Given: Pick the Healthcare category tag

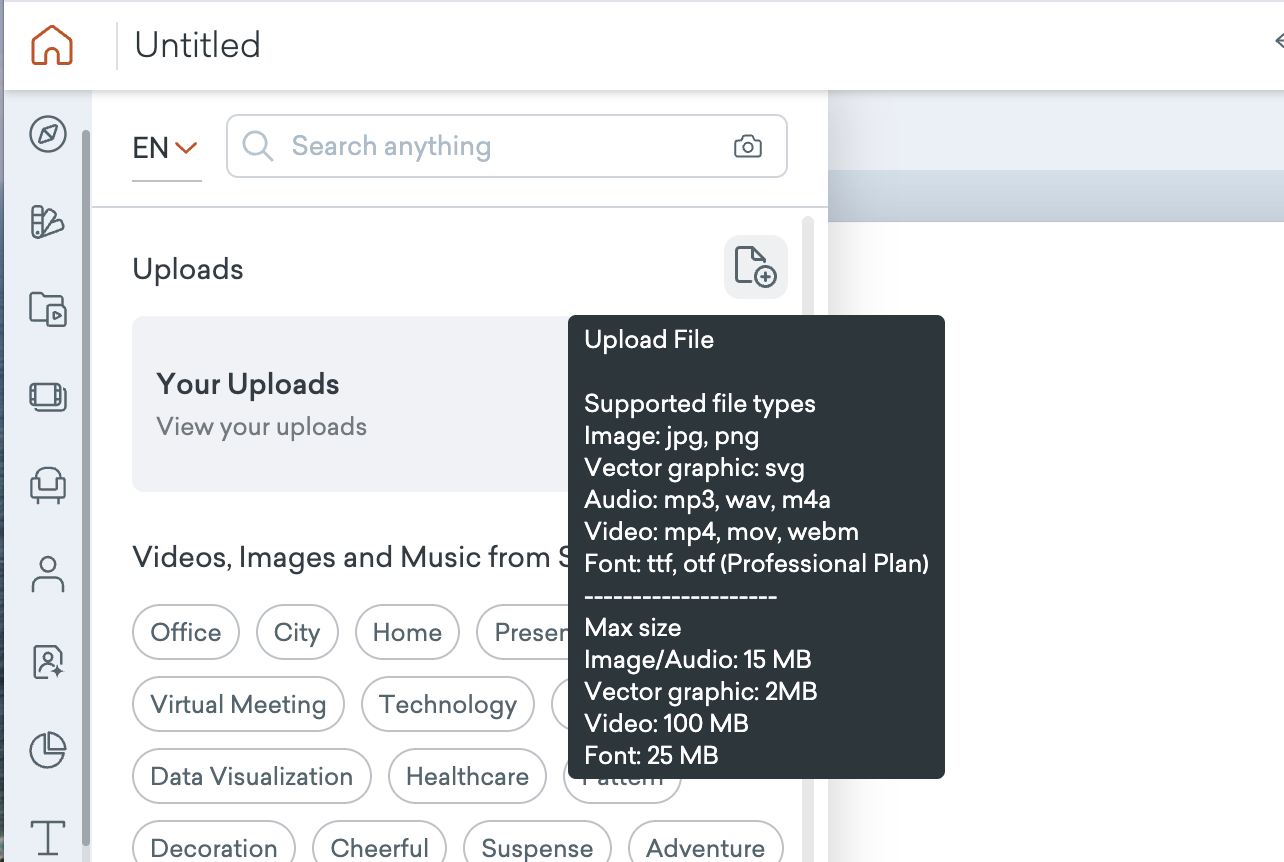Looking at the screenshot, I should pos(467,776).
